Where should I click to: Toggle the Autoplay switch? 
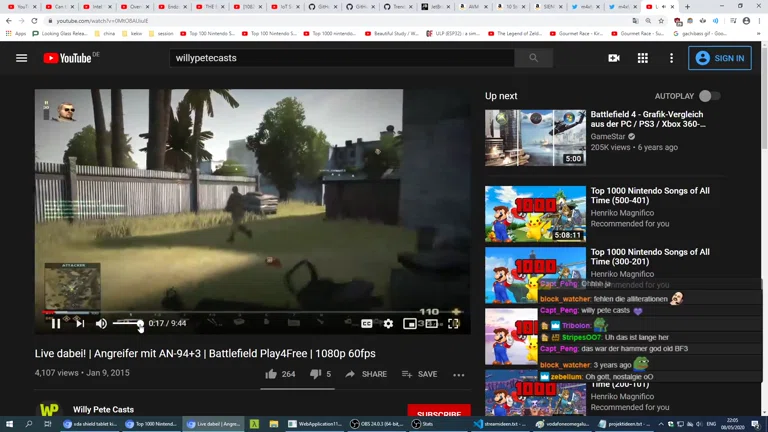pyautogui.click(x=709, y=96)
